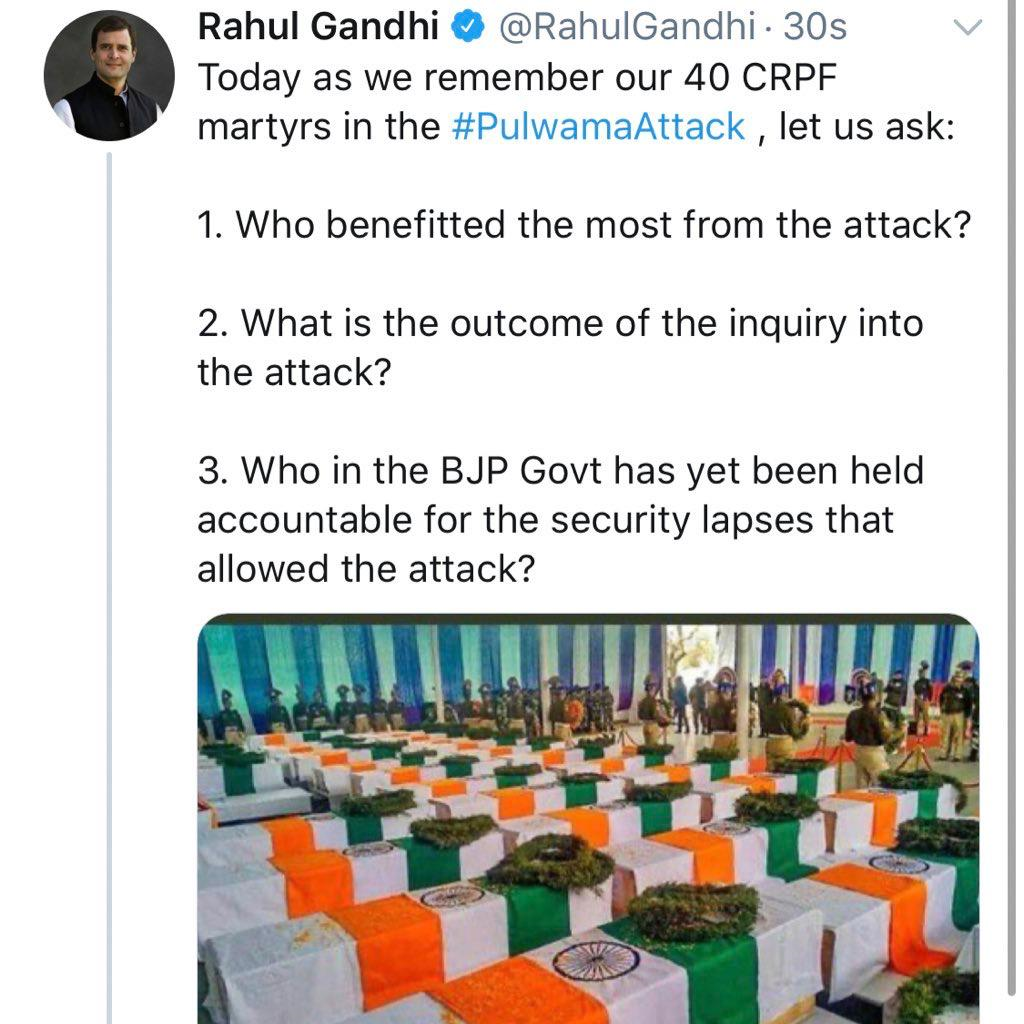Click the text 'allowed the attack?'
The height and width of the screenshot is (1024, 1024).
pos(366,569)
